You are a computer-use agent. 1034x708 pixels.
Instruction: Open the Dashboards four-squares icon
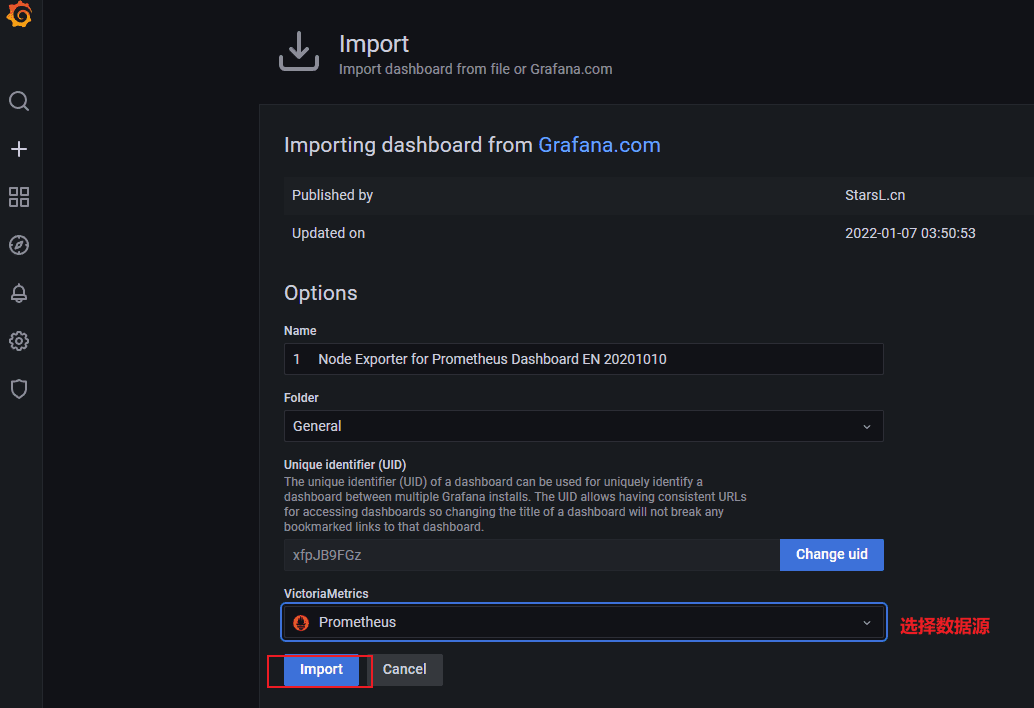pos(19,197)
